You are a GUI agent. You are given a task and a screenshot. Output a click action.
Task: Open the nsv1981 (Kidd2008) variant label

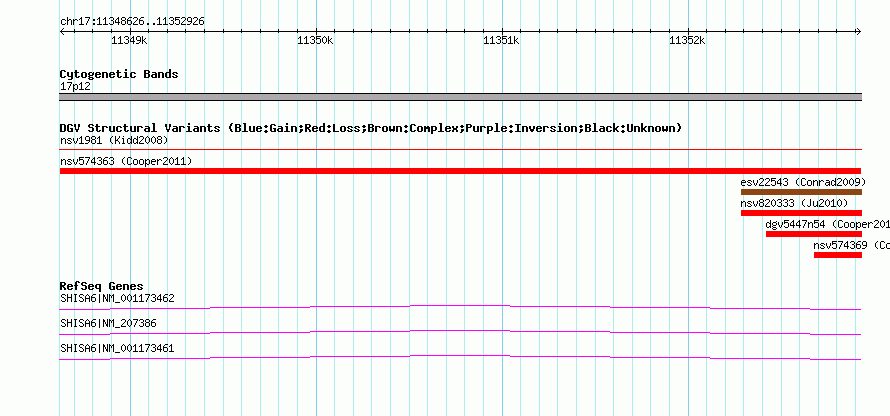(114, 140)
